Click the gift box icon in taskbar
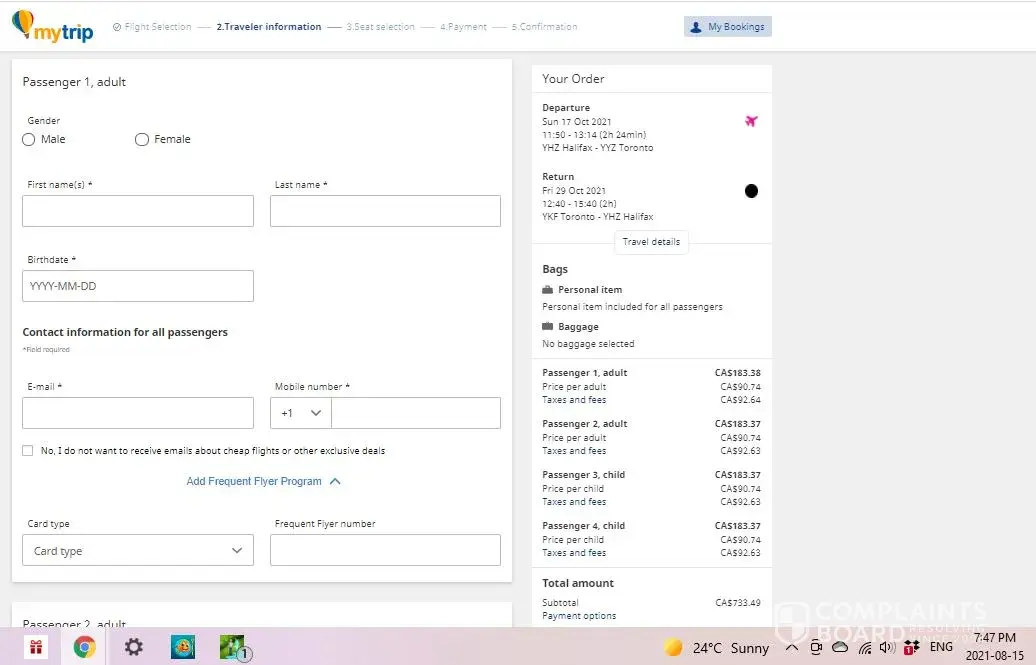Viewport: 1036px width, 665px height. click(x=36, y=647)
